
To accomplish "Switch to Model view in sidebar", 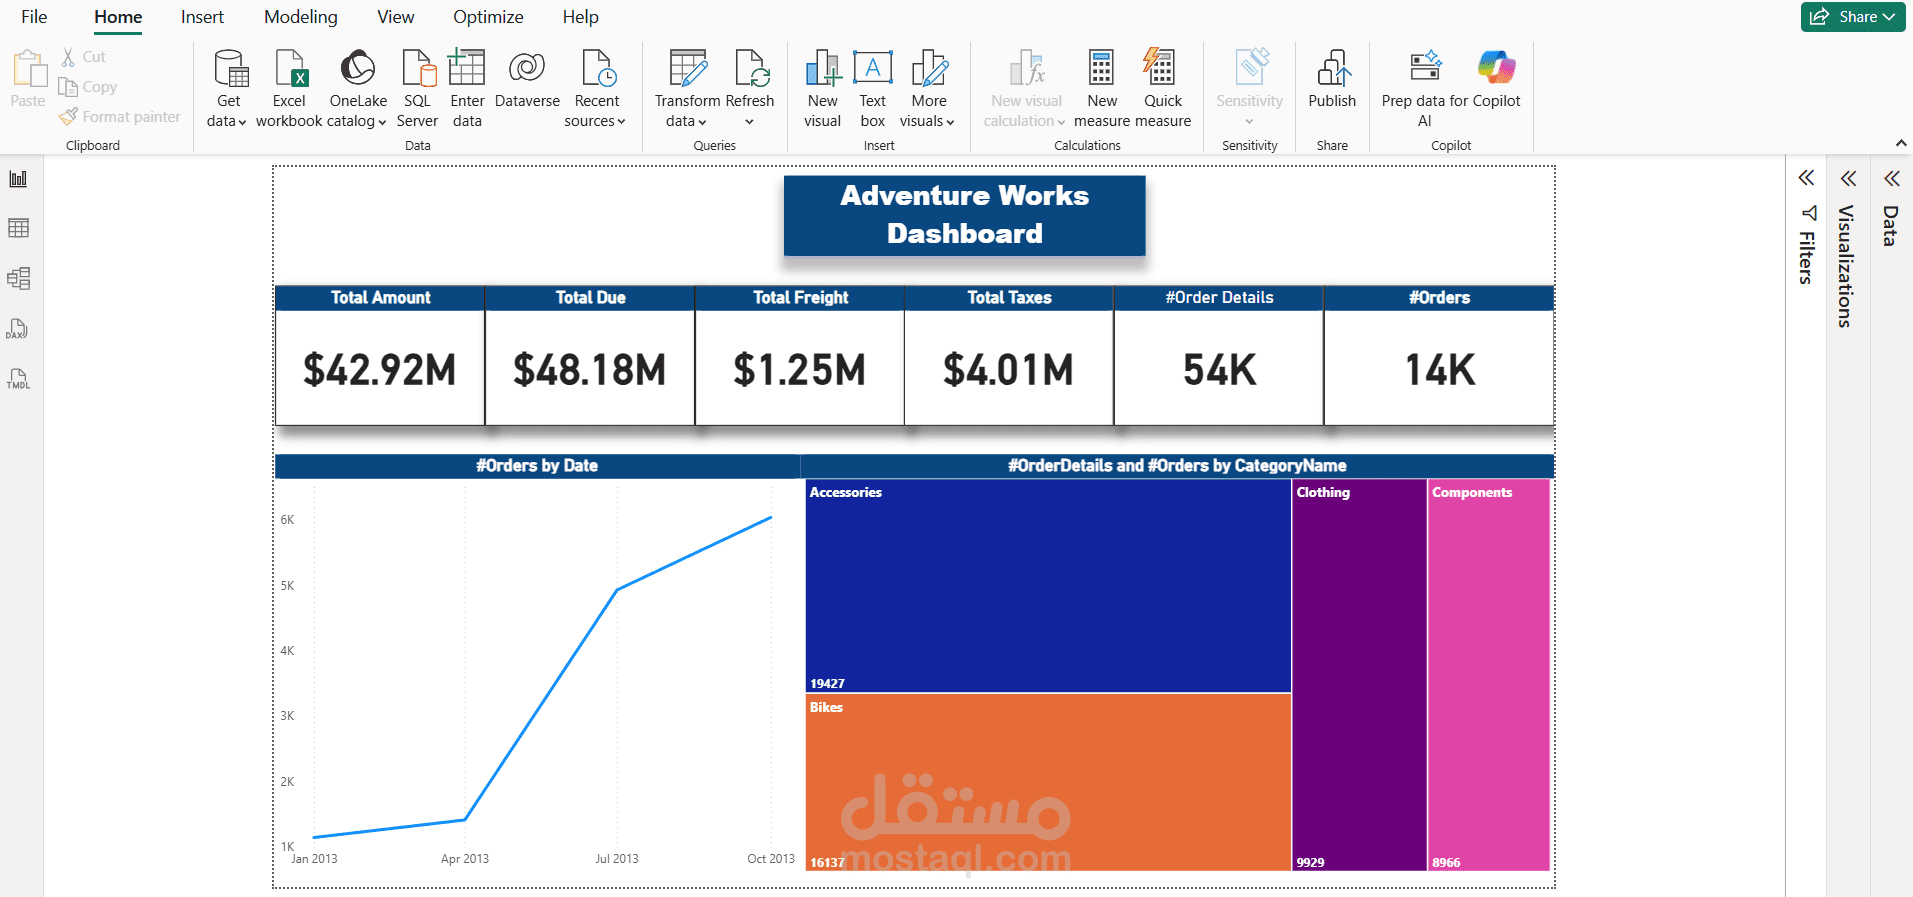I will click(x=18, y=278).
